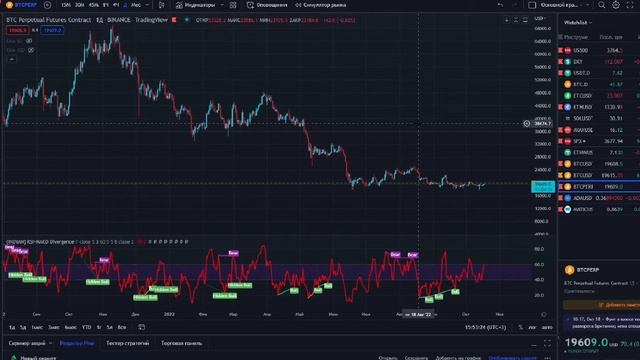Select DXY row in the watchlist
640x360 pixels.
click(599, 62)
